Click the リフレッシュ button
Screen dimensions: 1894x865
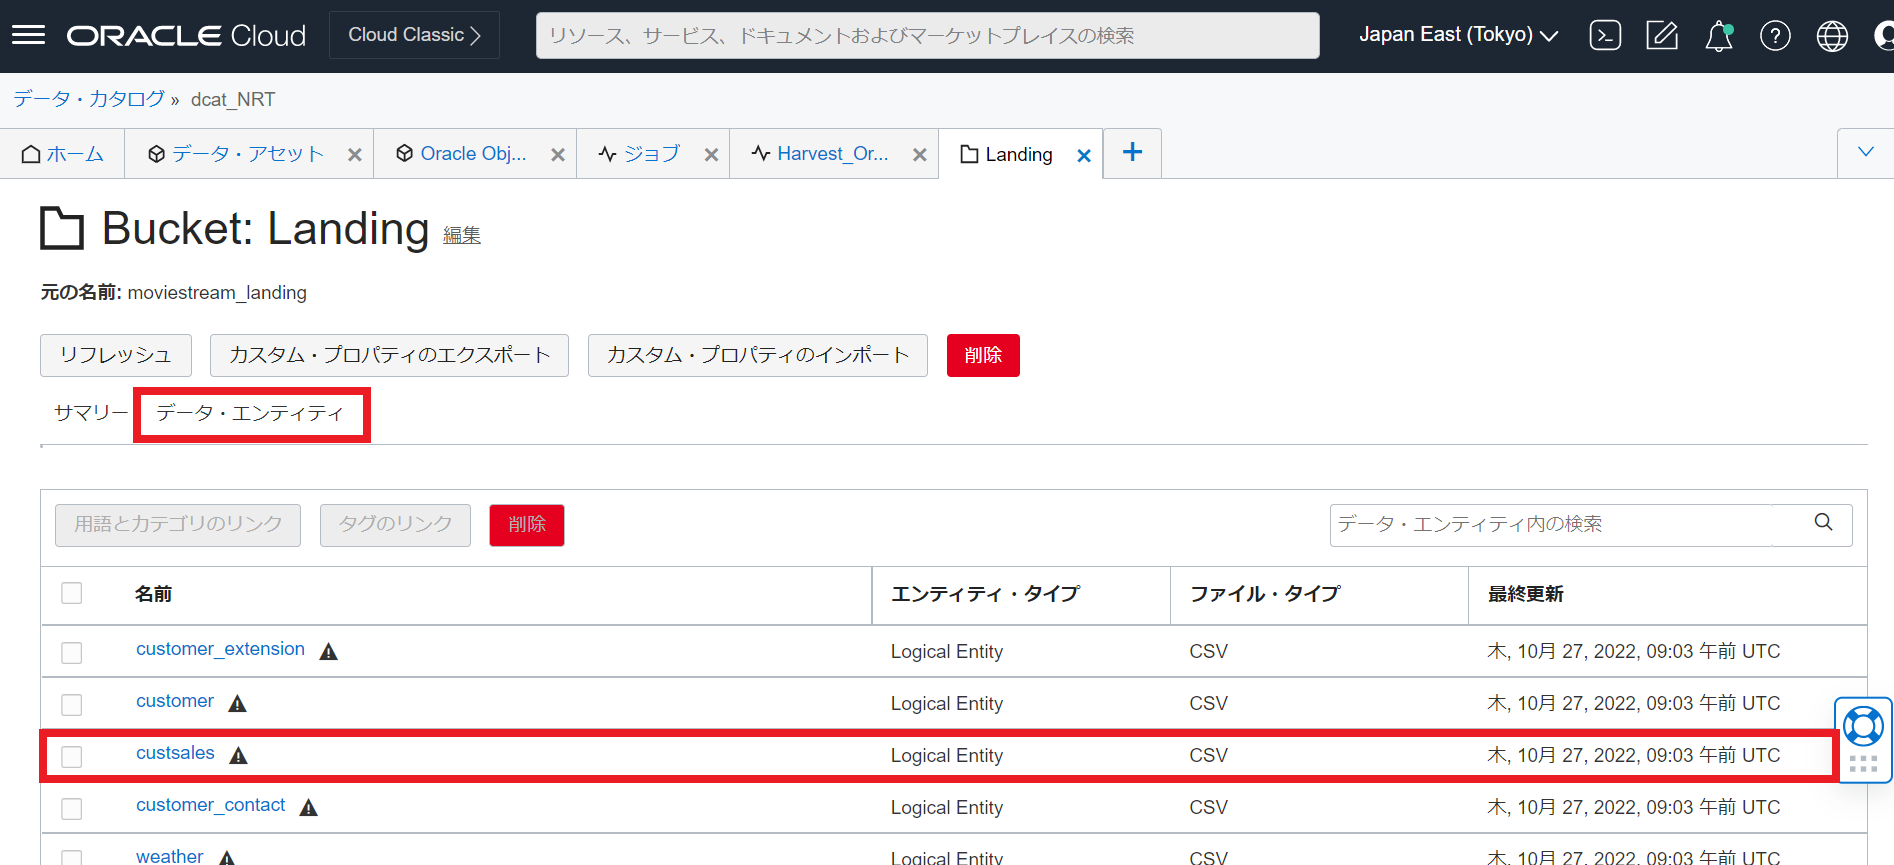116,355
